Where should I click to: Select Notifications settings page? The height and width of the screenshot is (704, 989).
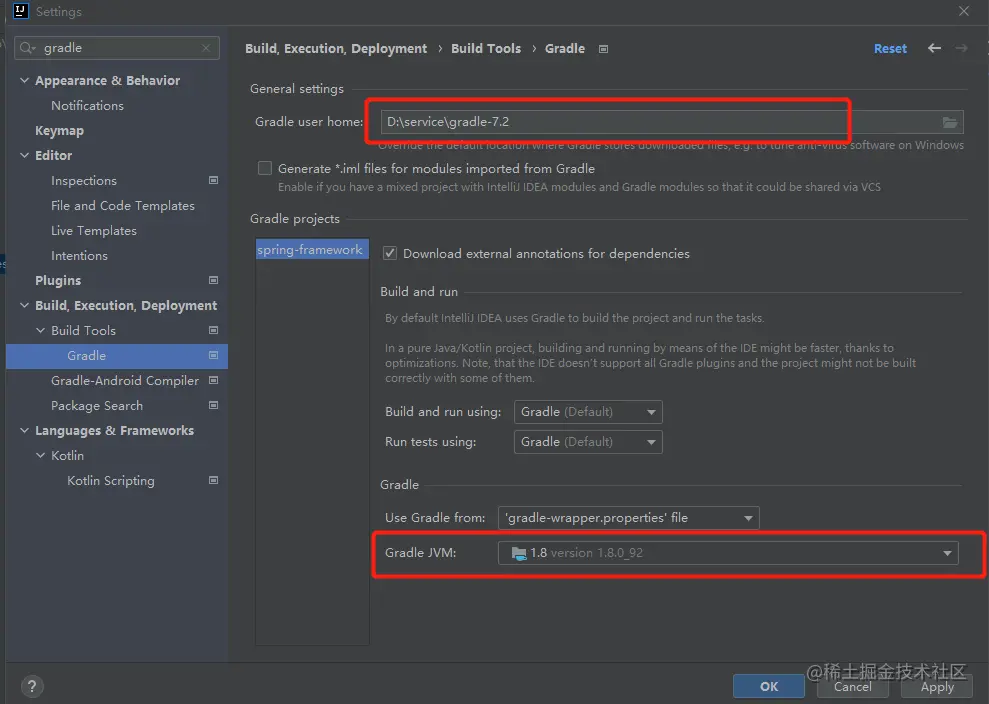(x=87, y=105)
